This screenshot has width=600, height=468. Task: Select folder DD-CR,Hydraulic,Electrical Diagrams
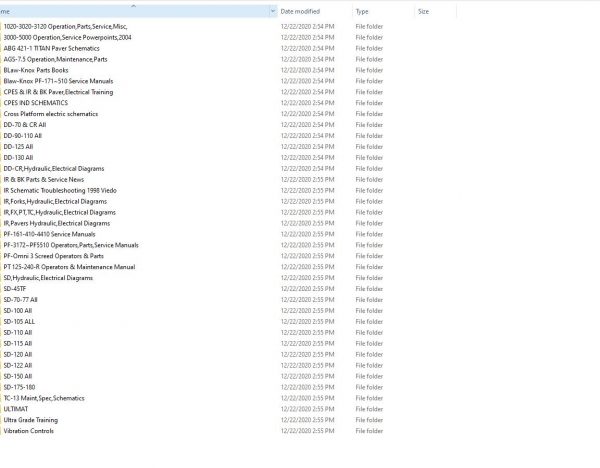[x=54, y=168]
